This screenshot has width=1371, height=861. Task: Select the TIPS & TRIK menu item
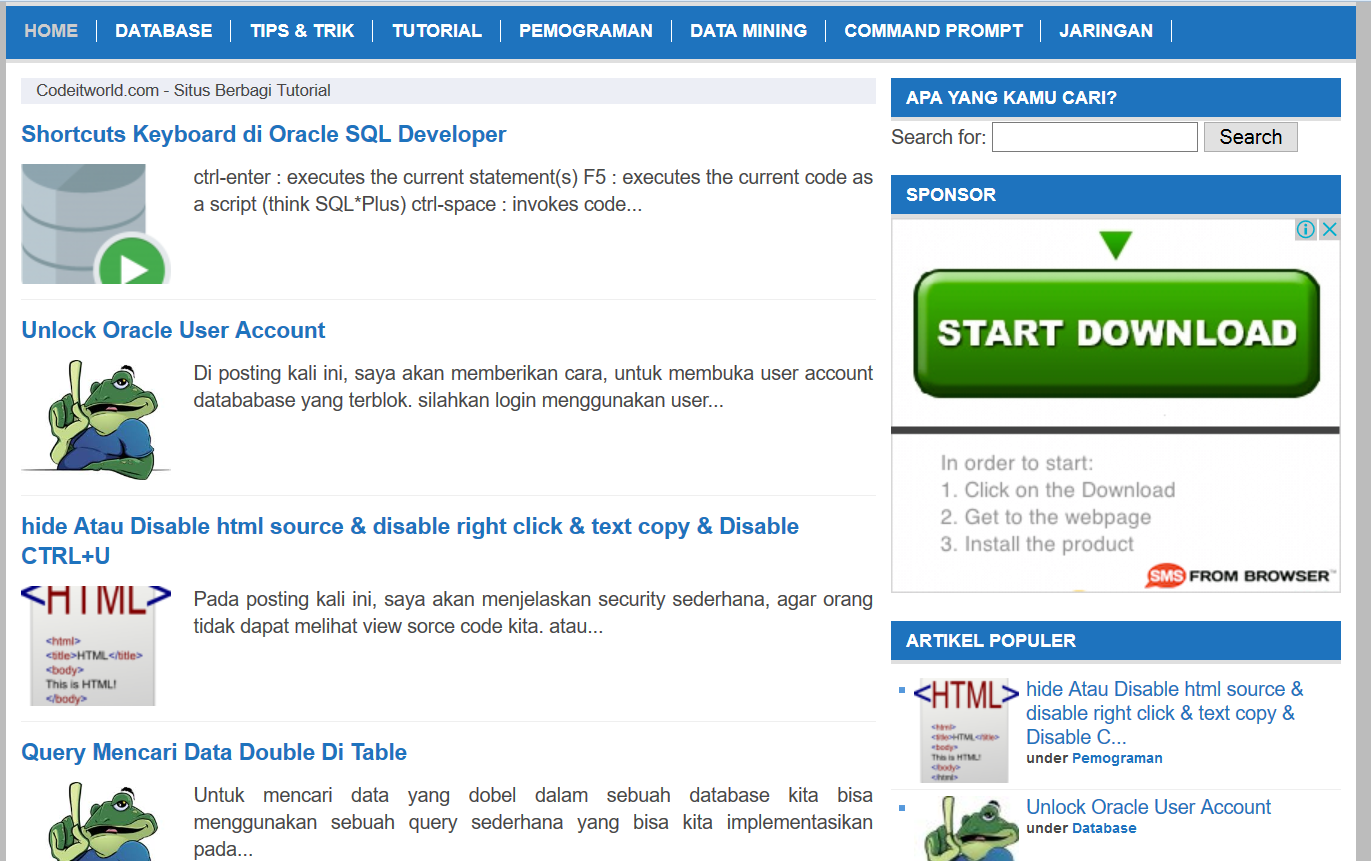tap(302, 31)
